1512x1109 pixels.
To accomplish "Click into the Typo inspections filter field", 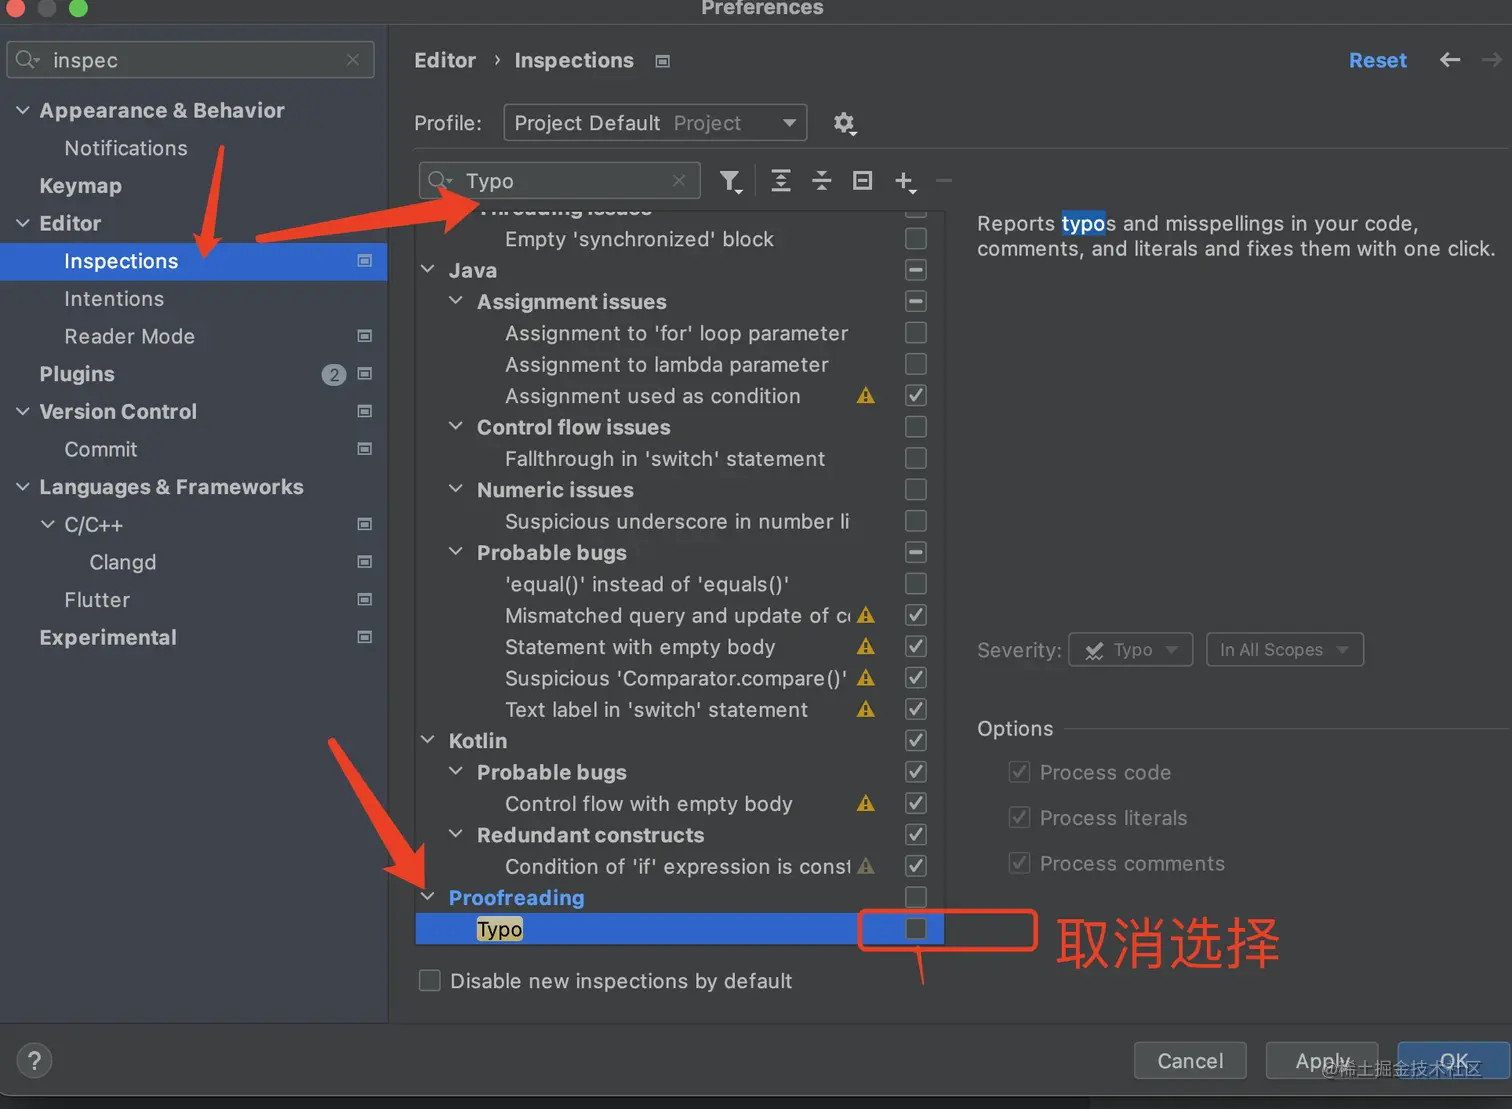I will pyautogui.click(x=560, y=181).
